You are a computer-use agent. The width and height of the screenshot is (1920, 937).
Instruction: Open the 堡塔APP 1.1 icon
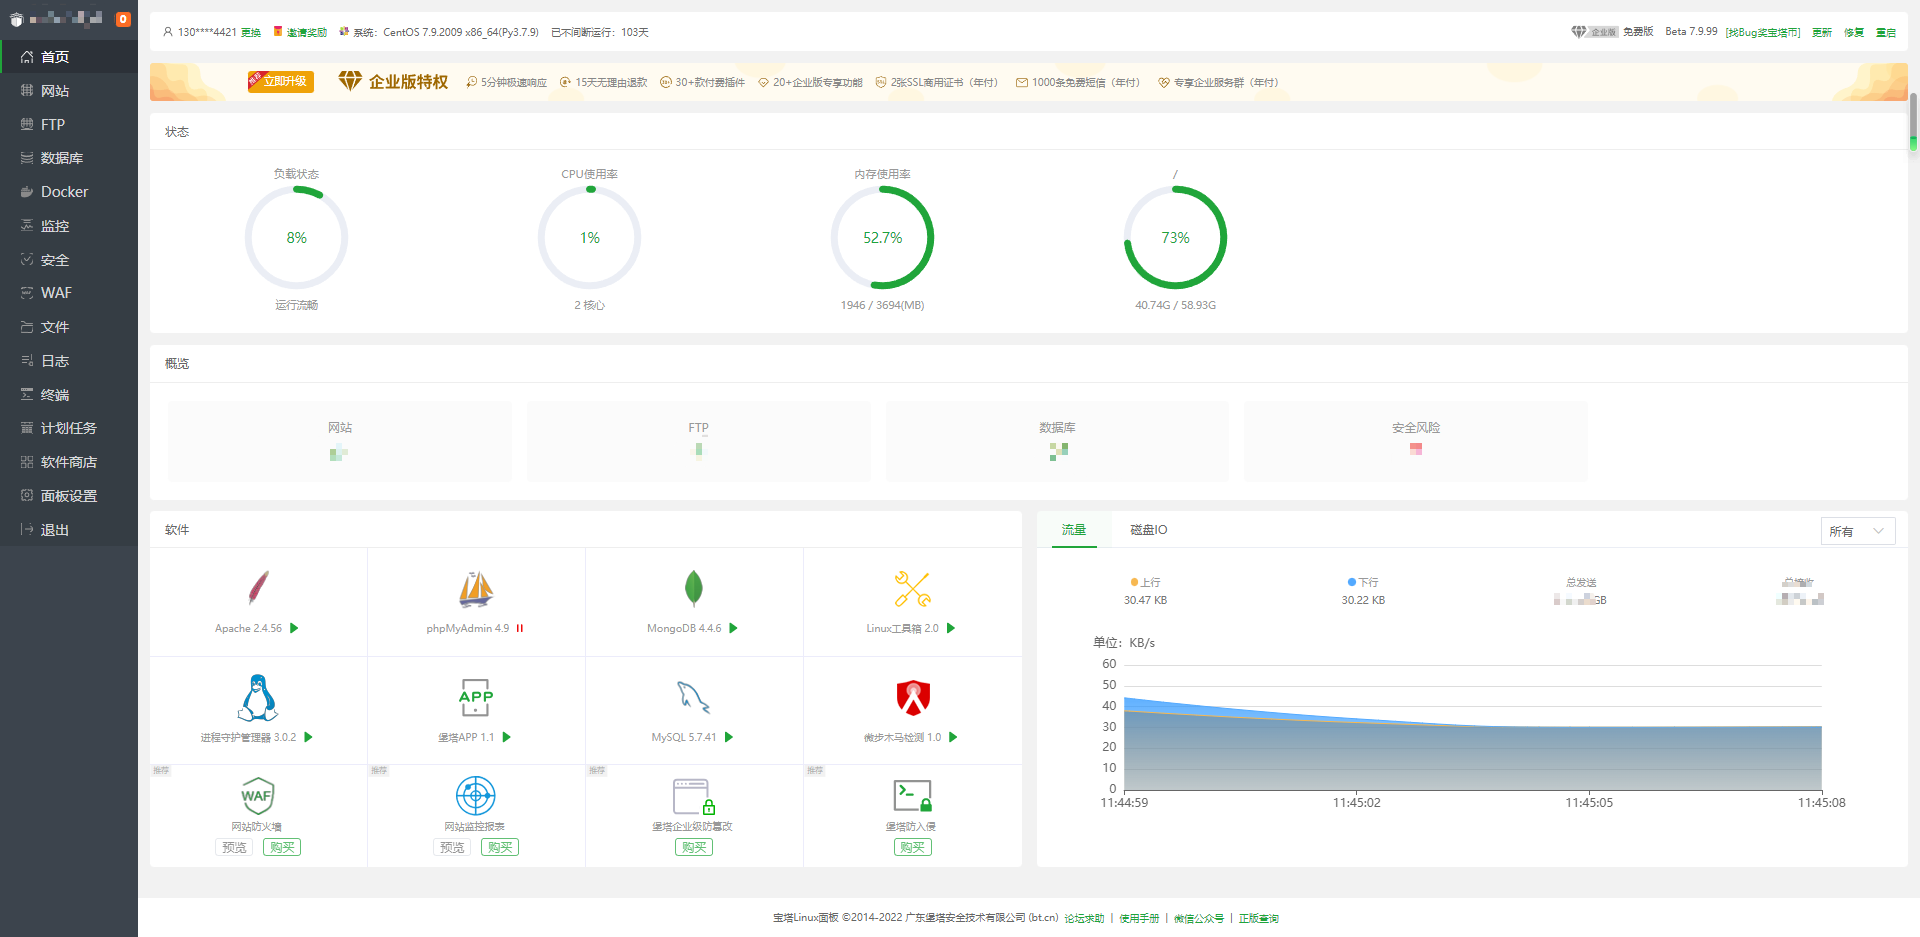pyautogui.click(x=476, y=697)
